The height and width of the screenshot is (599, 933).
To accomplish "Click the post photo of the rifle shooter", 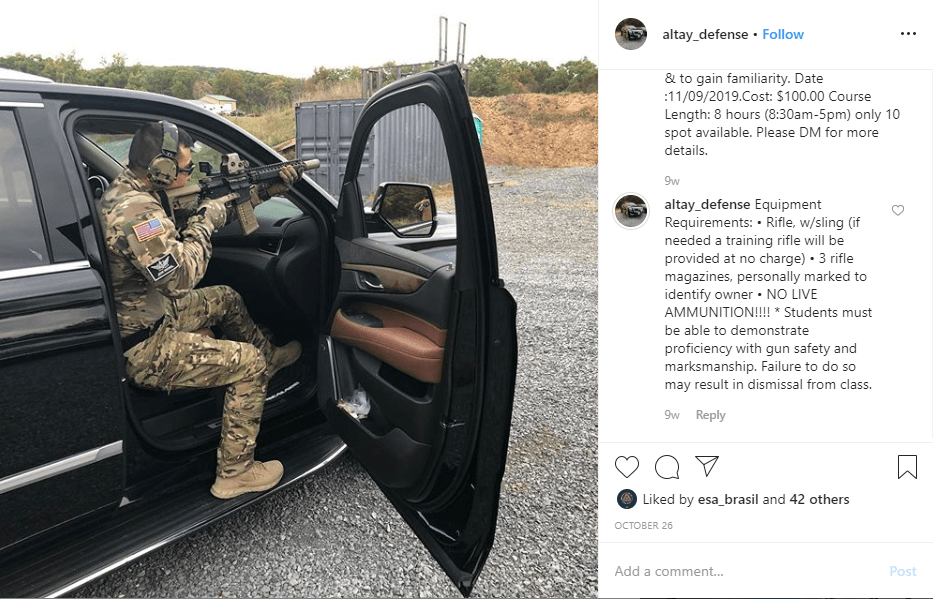I will pyautogui.click(x=299, y=299).
